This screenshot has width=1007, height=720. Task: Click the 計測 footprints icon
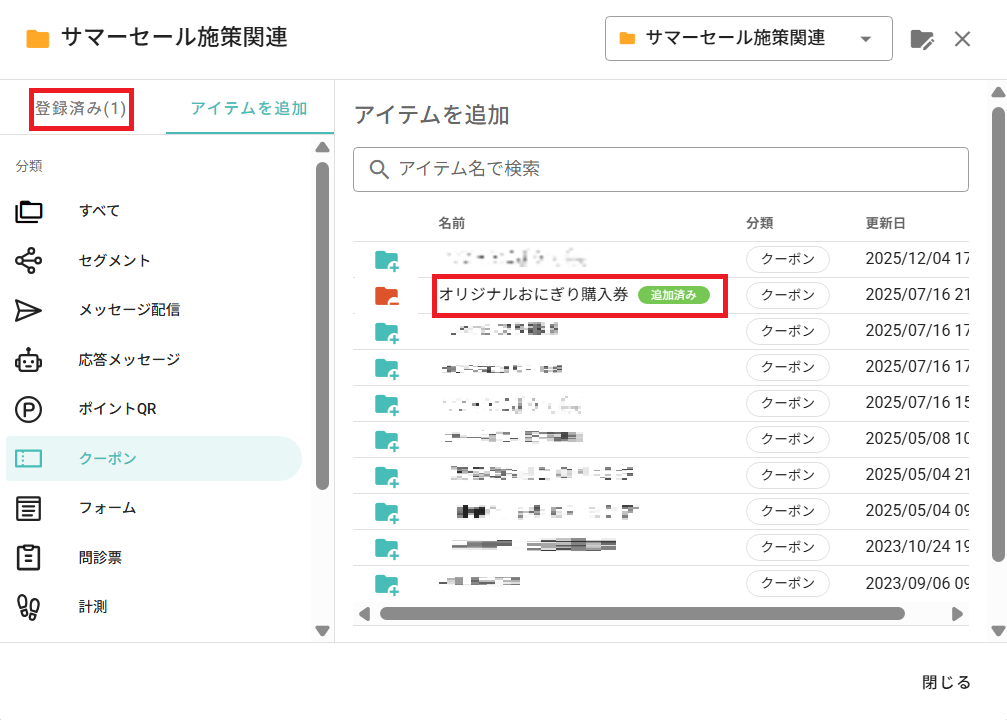pyautogui.click(x=29, y=607)
